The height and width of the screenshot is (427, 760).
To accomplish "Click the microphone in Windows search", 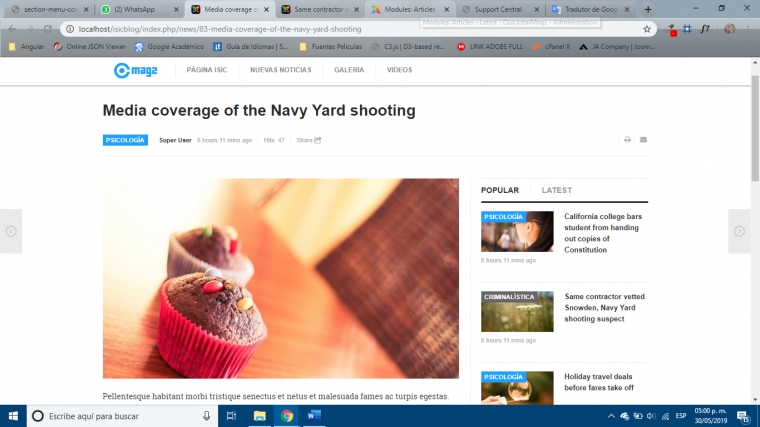I will [x=206, y=416].
